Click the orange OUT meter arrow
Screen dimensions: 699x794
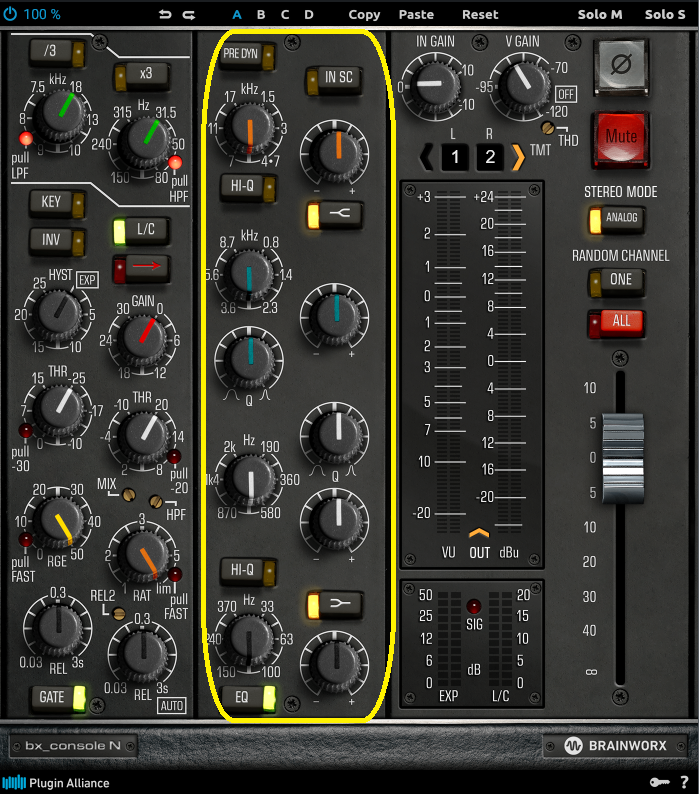pos(479,533)
